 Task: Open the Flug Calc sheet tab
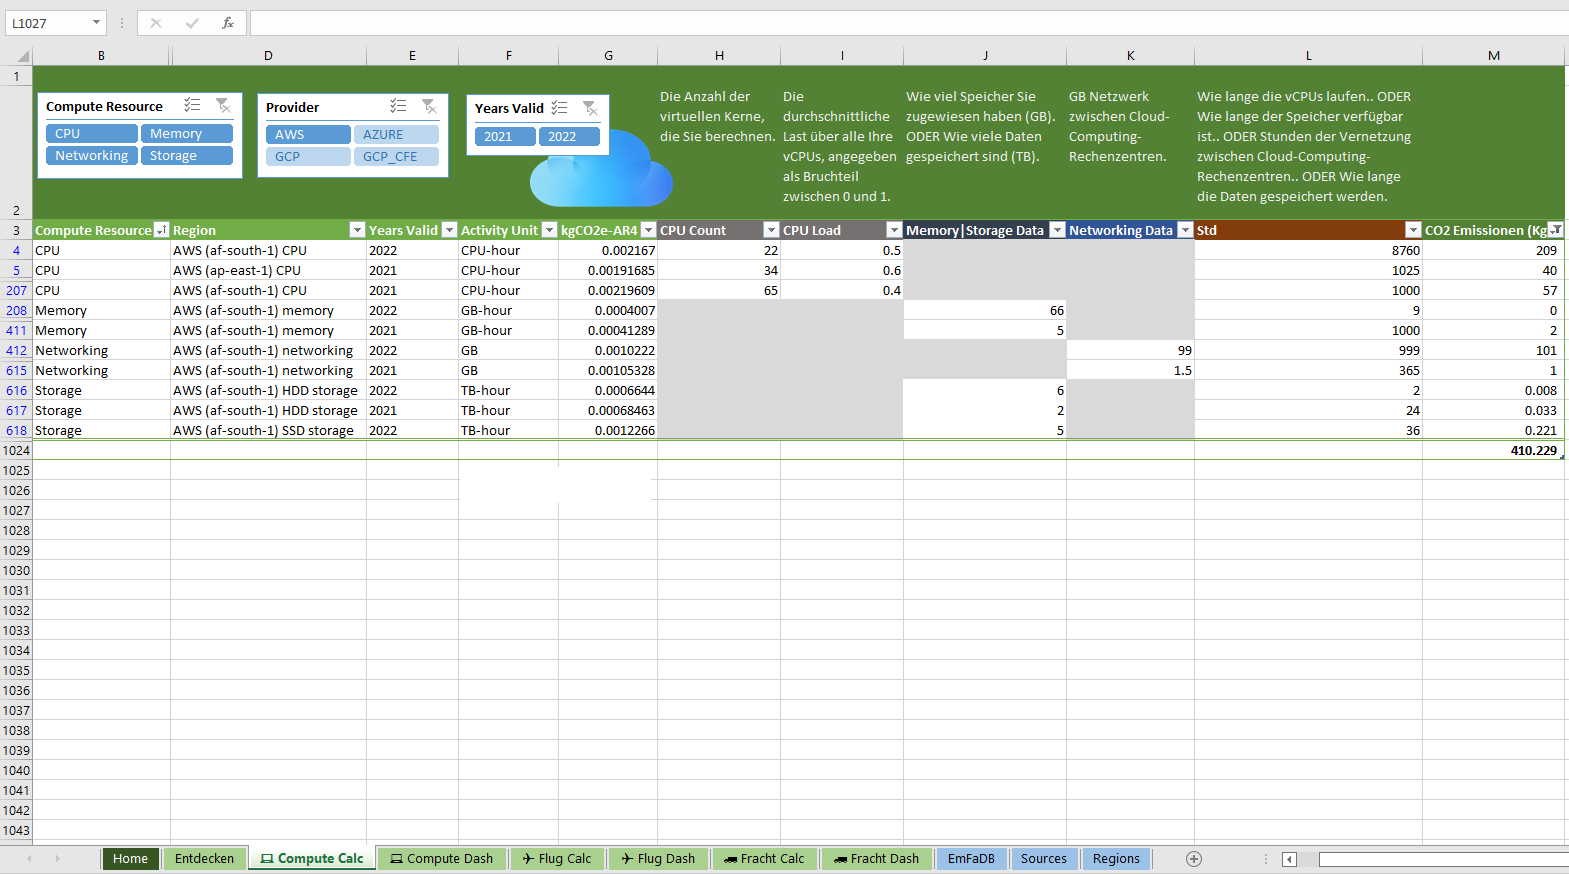click(x=557, y=859)
